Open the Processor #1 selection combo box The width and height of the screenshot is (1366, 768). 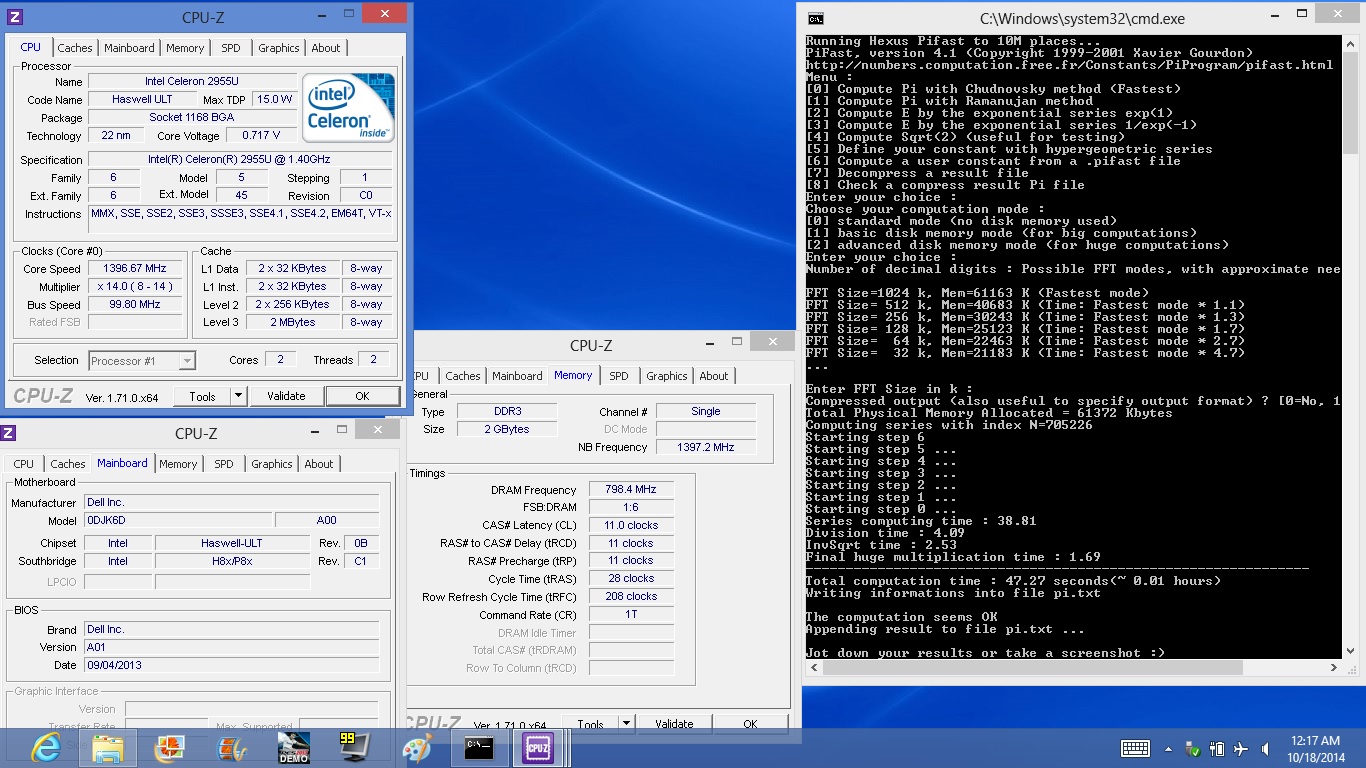[141, 361]
